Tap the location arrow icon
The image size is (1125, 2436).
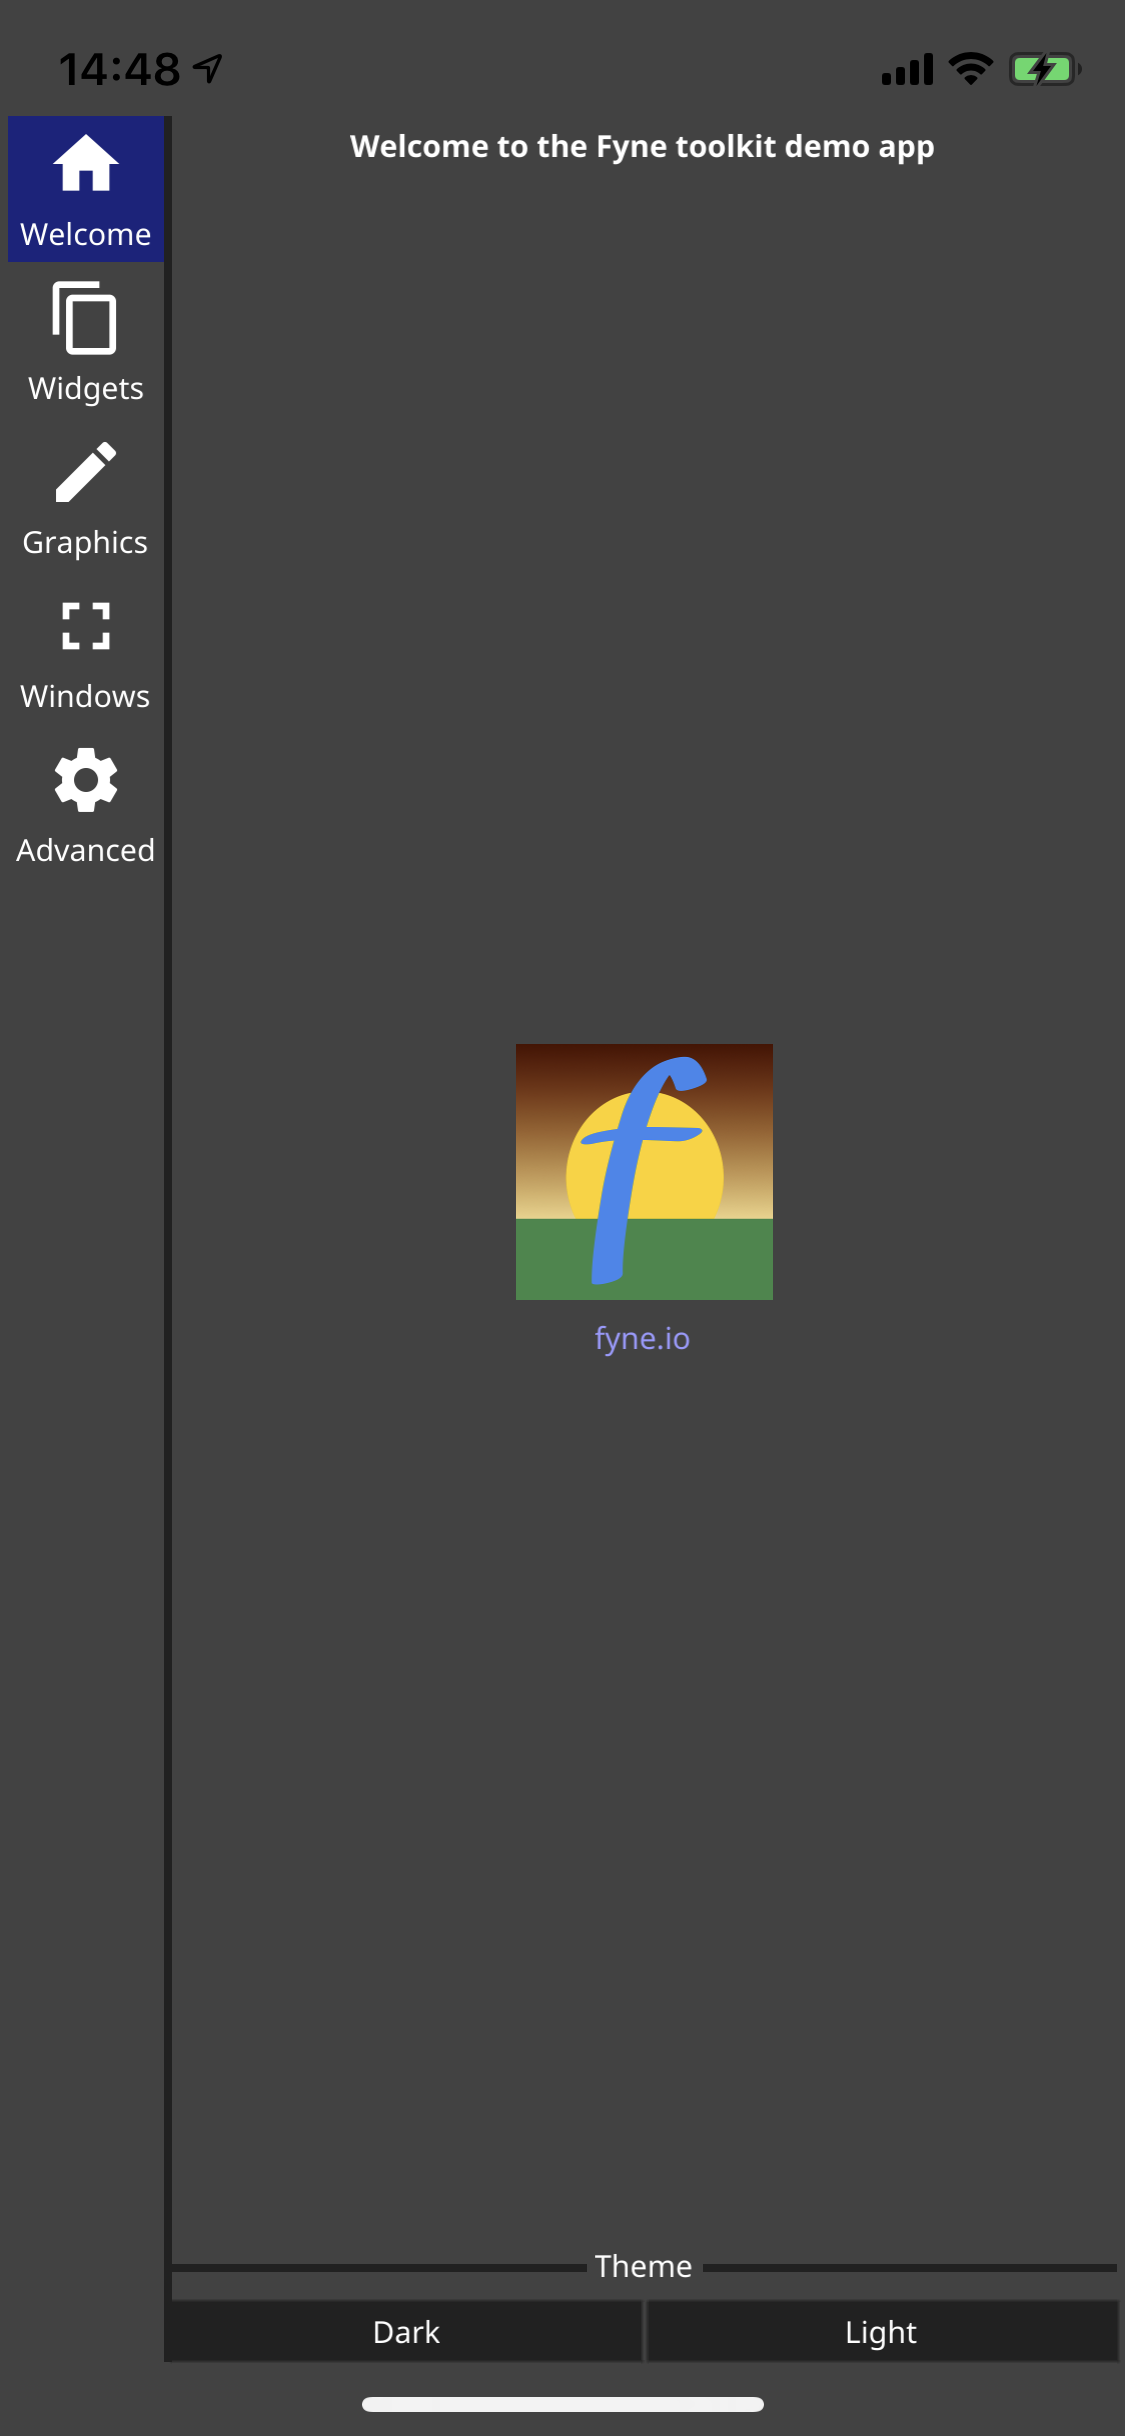tap(208, 68)
